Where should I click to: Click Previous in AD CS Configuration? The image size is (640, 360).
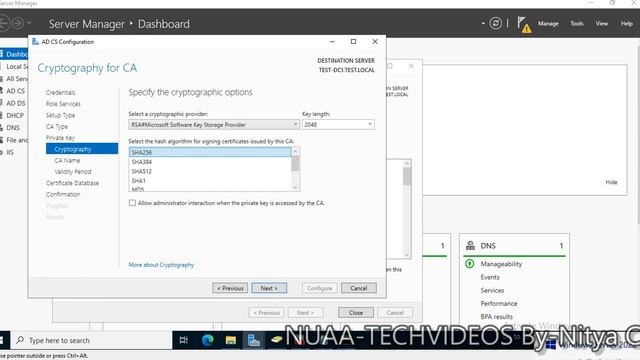(x=230, y=288)
